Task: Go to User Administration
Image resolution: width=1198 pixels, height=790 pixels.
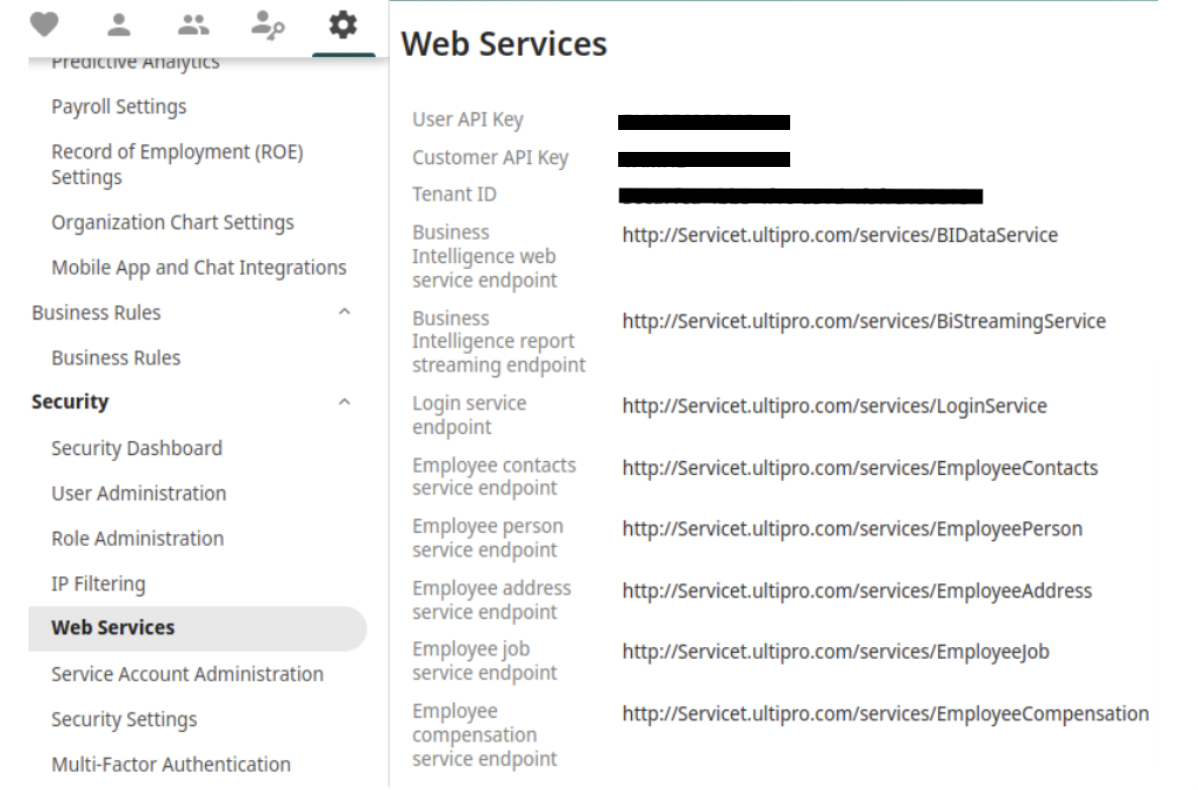Action: click(x=139, y=494)
